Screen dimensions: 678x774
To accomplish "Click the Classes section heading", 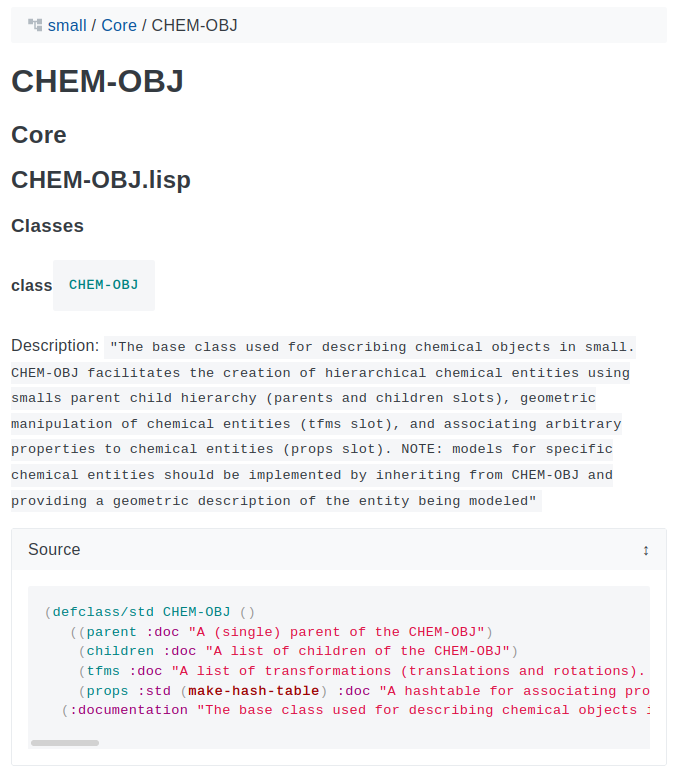I will coord(47,226).
